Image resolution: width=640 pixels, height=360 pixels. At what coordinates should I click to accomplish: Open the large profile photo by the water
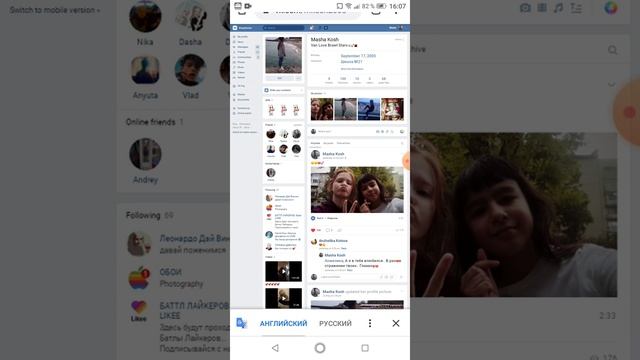[x=283, y=55]
